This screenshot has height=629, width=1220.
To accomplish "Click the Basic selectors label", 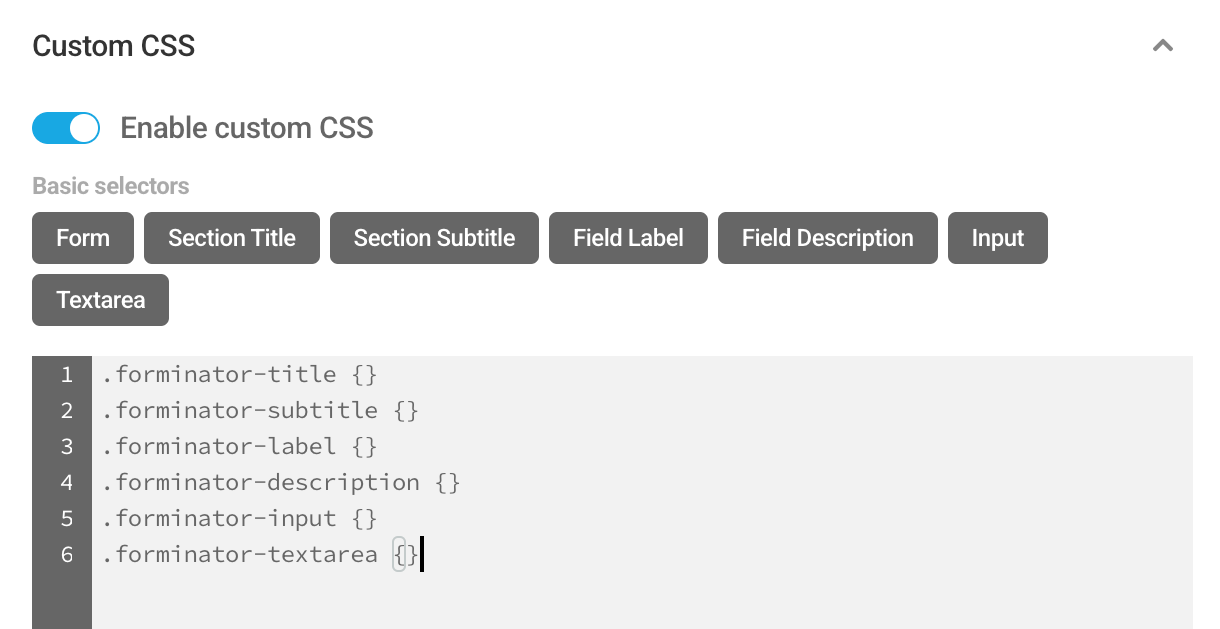I will [x=110, y=186].
